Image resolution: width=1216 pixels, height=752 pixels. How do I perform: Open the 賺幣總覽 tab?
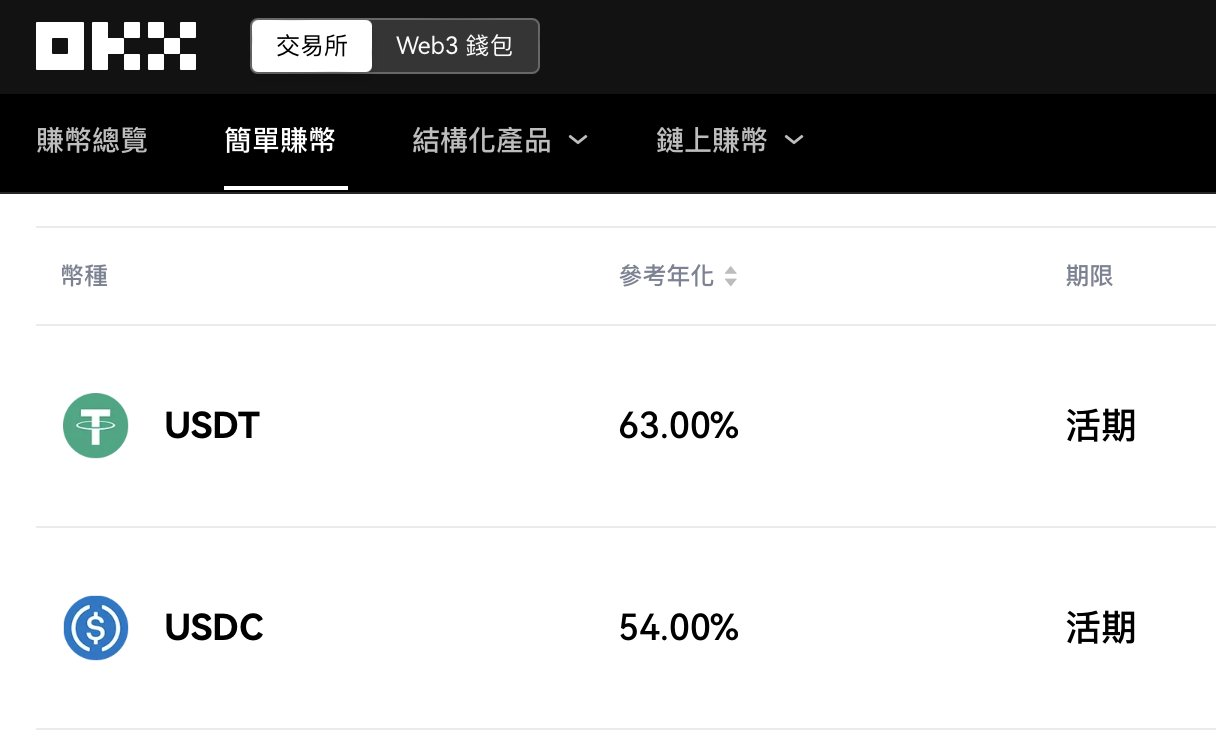point(92,141)
